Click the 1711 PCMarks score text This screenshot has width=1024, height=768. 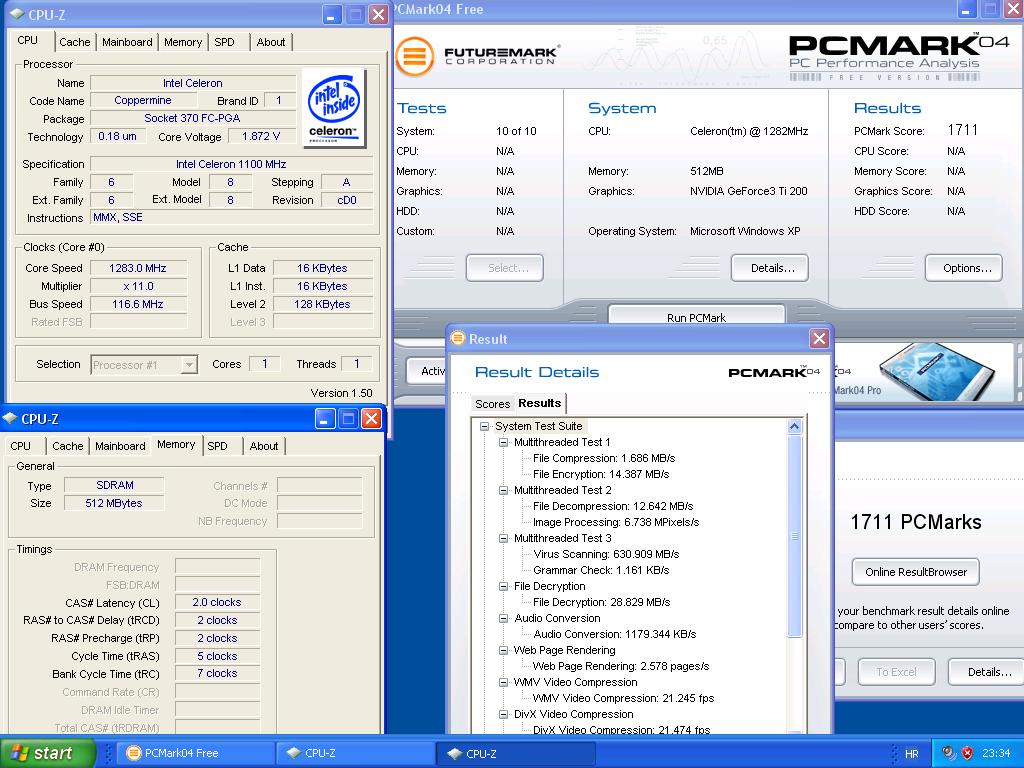[916, 522]
